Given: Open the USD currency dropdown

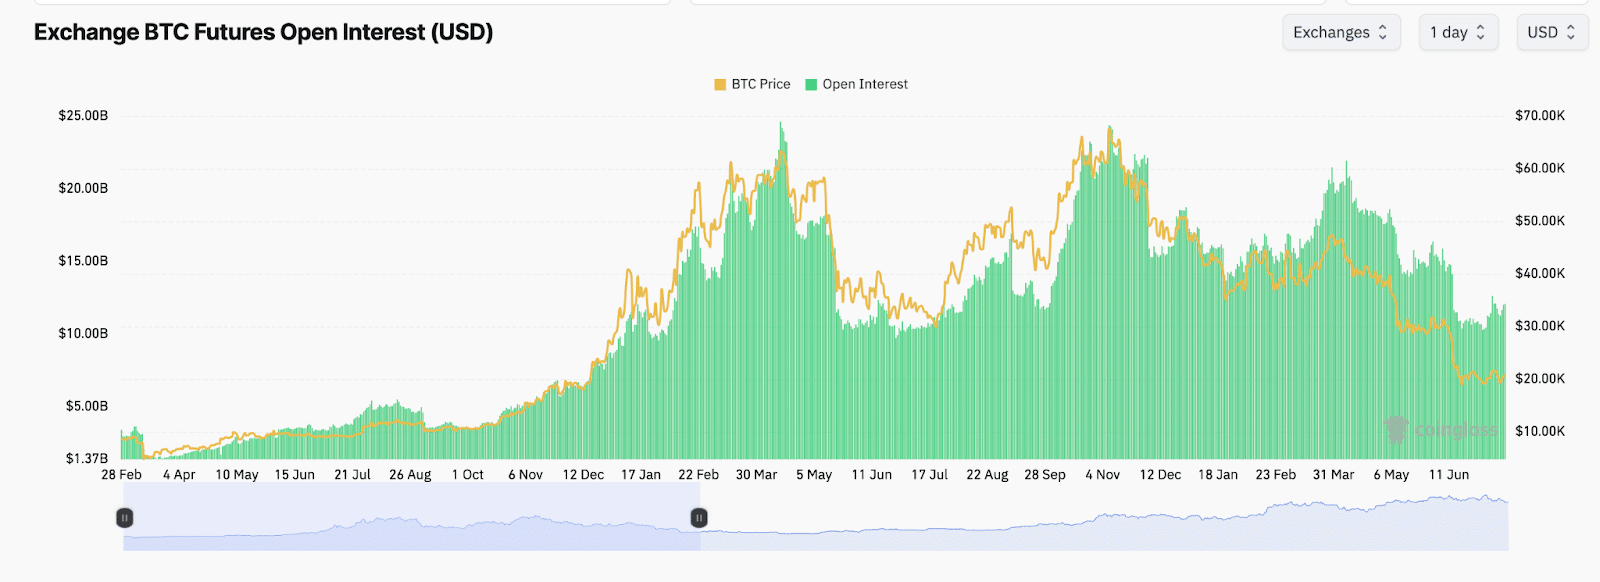Looking at the screenshot, I should (1551, 32).
